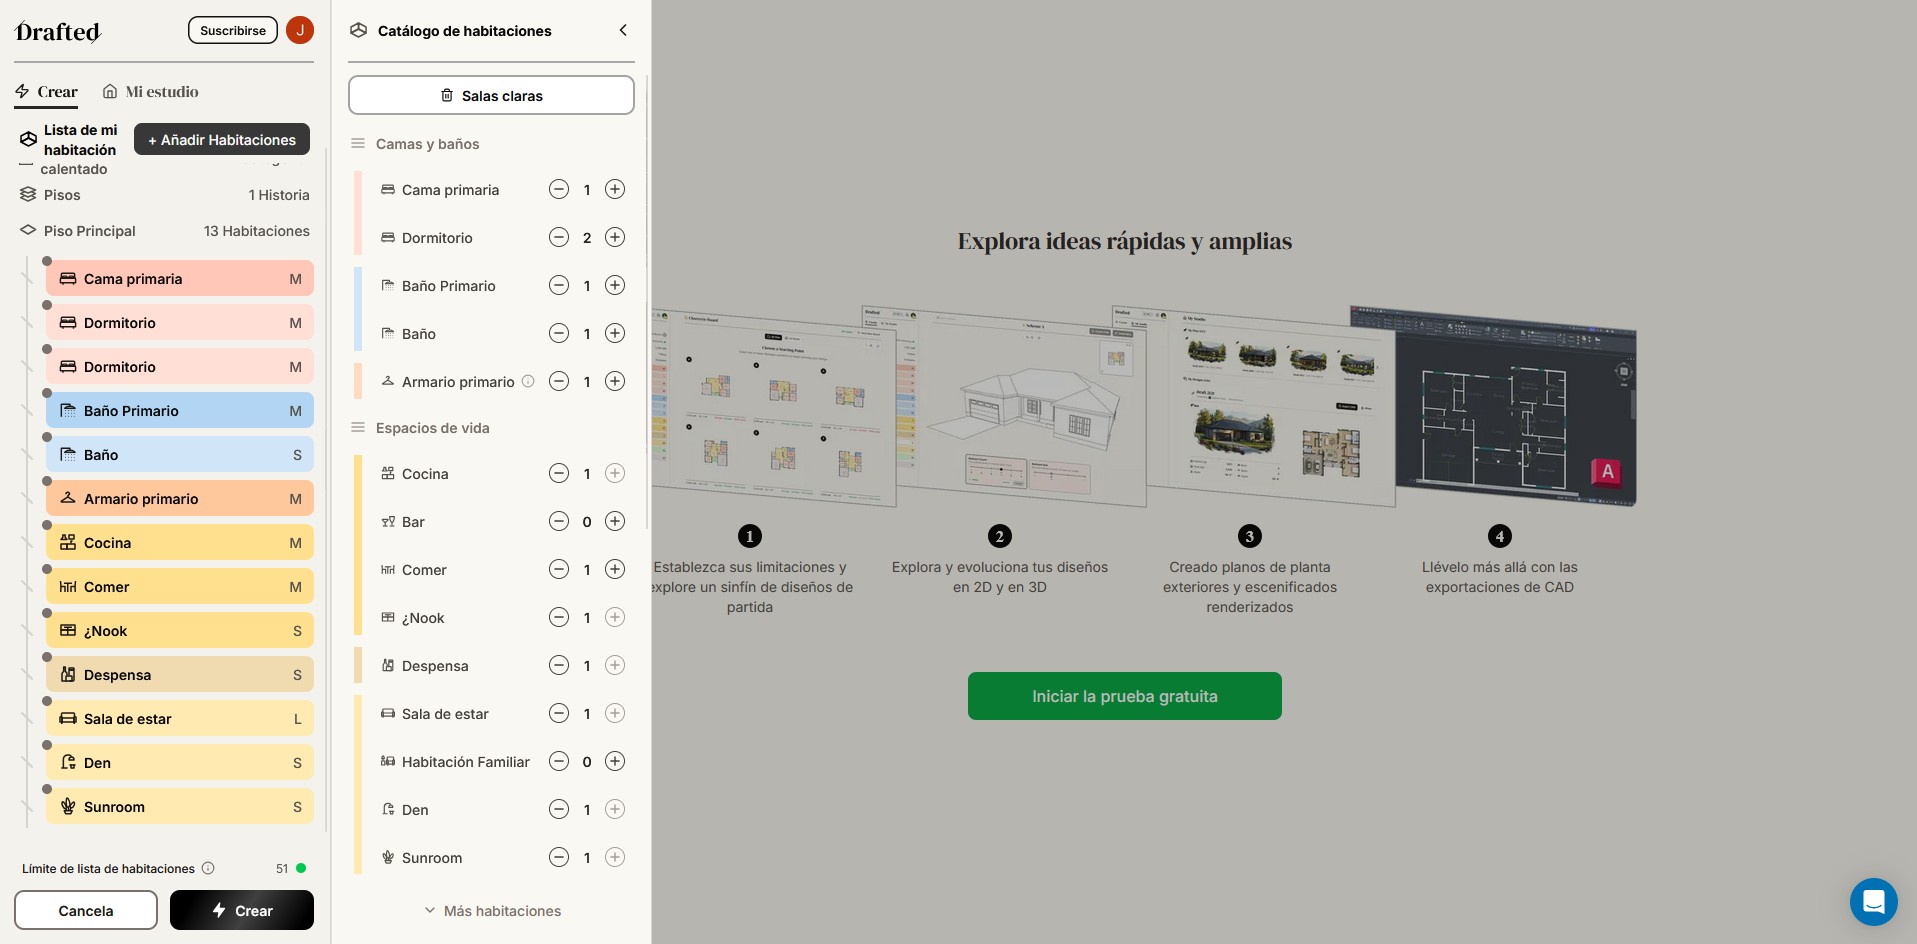Collapse the Catálogo de habitaciones panel
This screenshot has height=944, width=1917.
(623, 30)
